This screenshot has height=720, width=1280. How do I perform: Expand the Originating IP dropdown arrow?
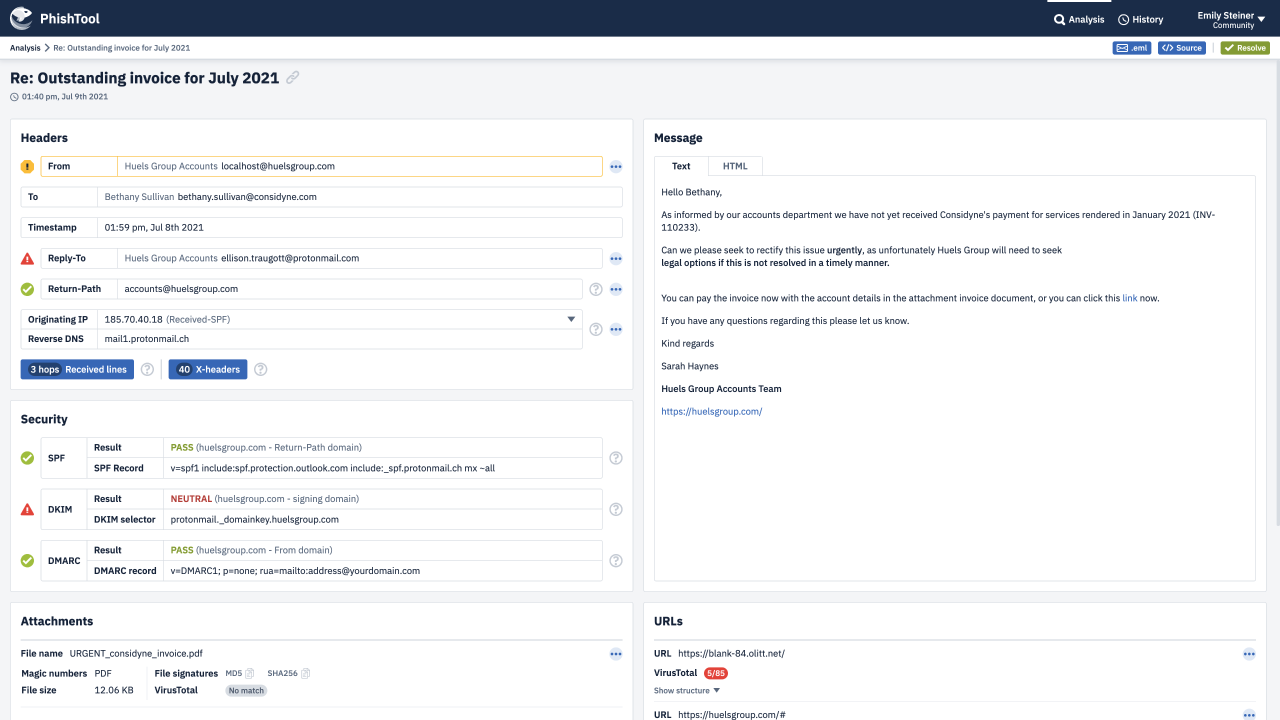[572, 319]
